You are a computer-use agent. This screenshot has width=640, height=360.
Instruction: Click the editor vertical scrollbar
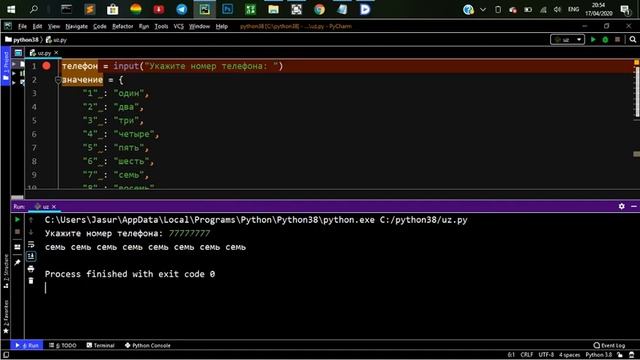(x=637, y=92)
